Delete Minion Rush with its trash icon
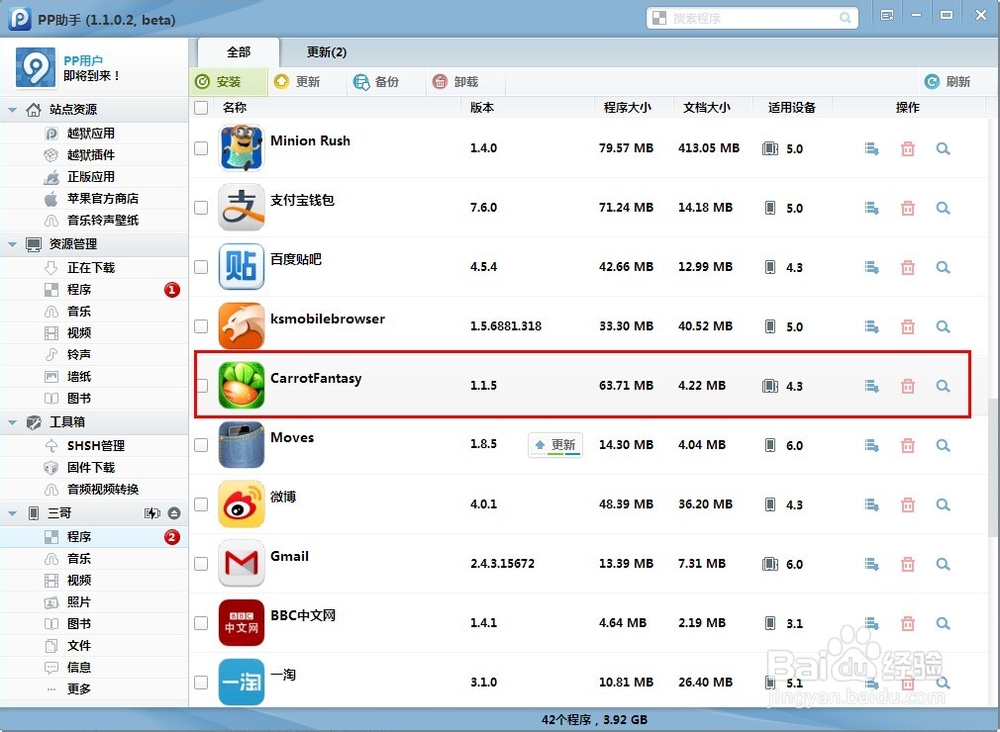This screenshot has height=732, width=1000. pos(908,149)
